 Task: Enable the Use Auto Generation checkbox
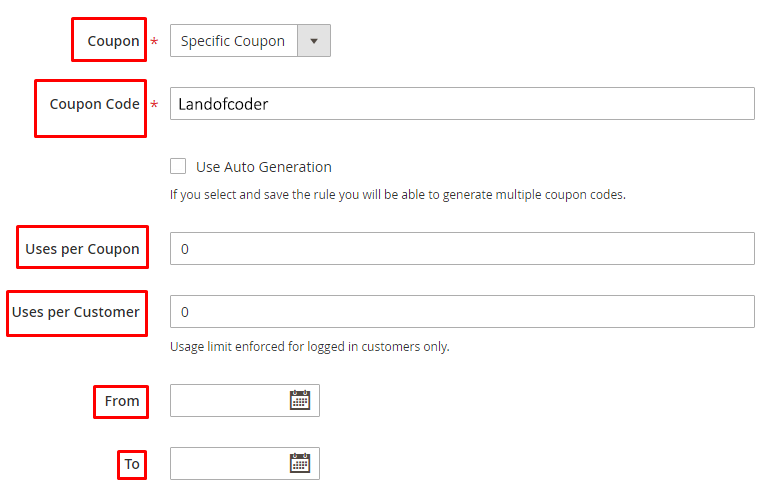click(x=178, y=167)
